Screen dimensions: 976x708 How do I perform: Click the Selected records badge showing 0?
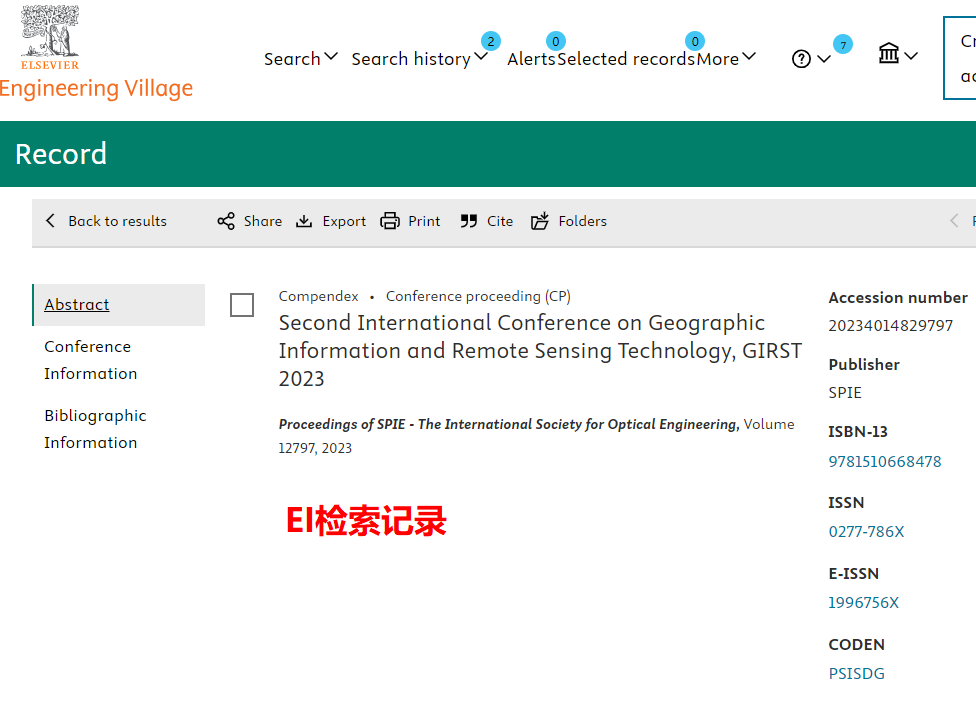pos(695,41)
